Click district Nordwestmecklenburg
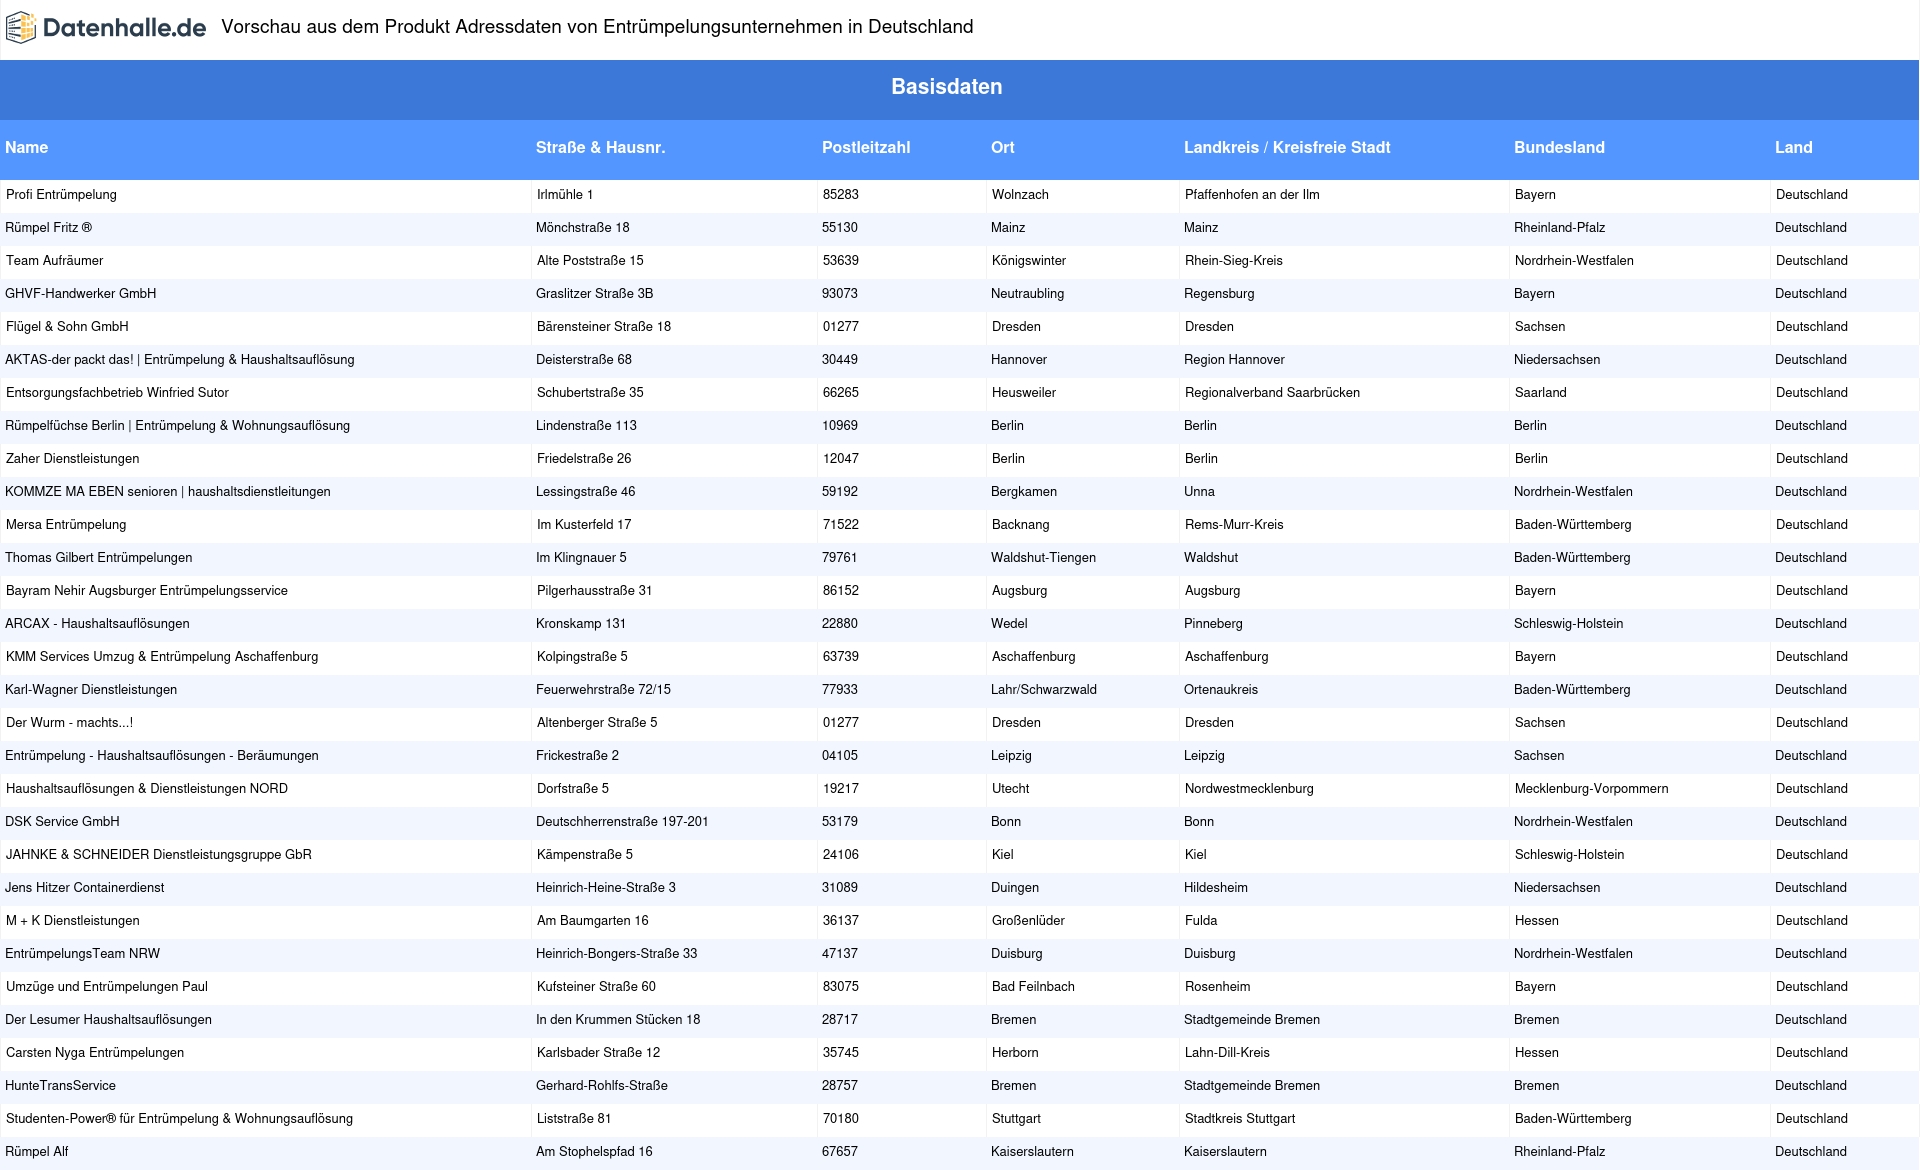Screen dimensions: 1920x1170 click(1250, 789)
